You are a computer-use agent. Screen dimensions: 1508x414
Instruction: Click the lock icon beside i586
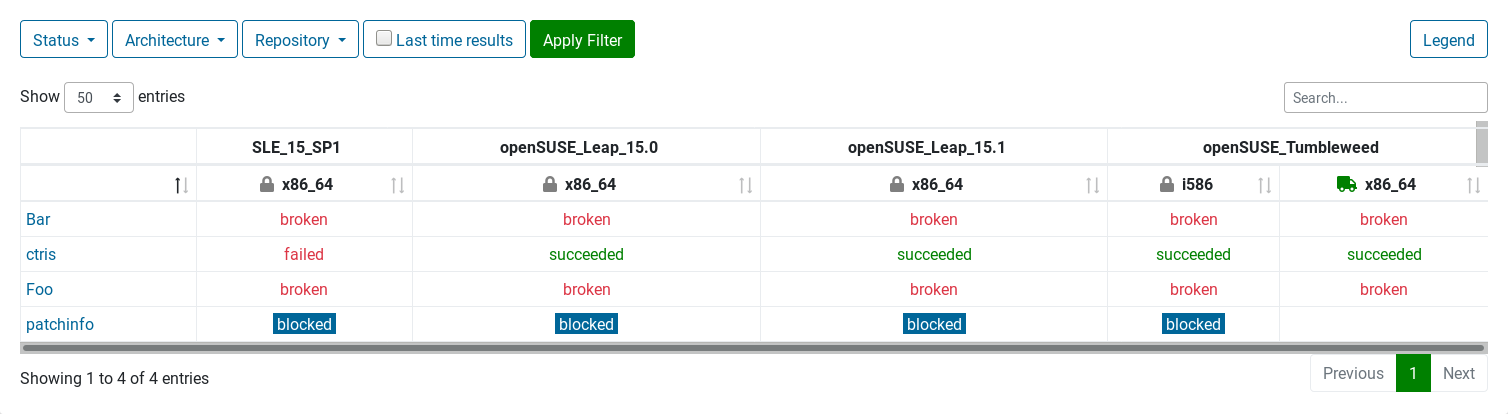1166,184
